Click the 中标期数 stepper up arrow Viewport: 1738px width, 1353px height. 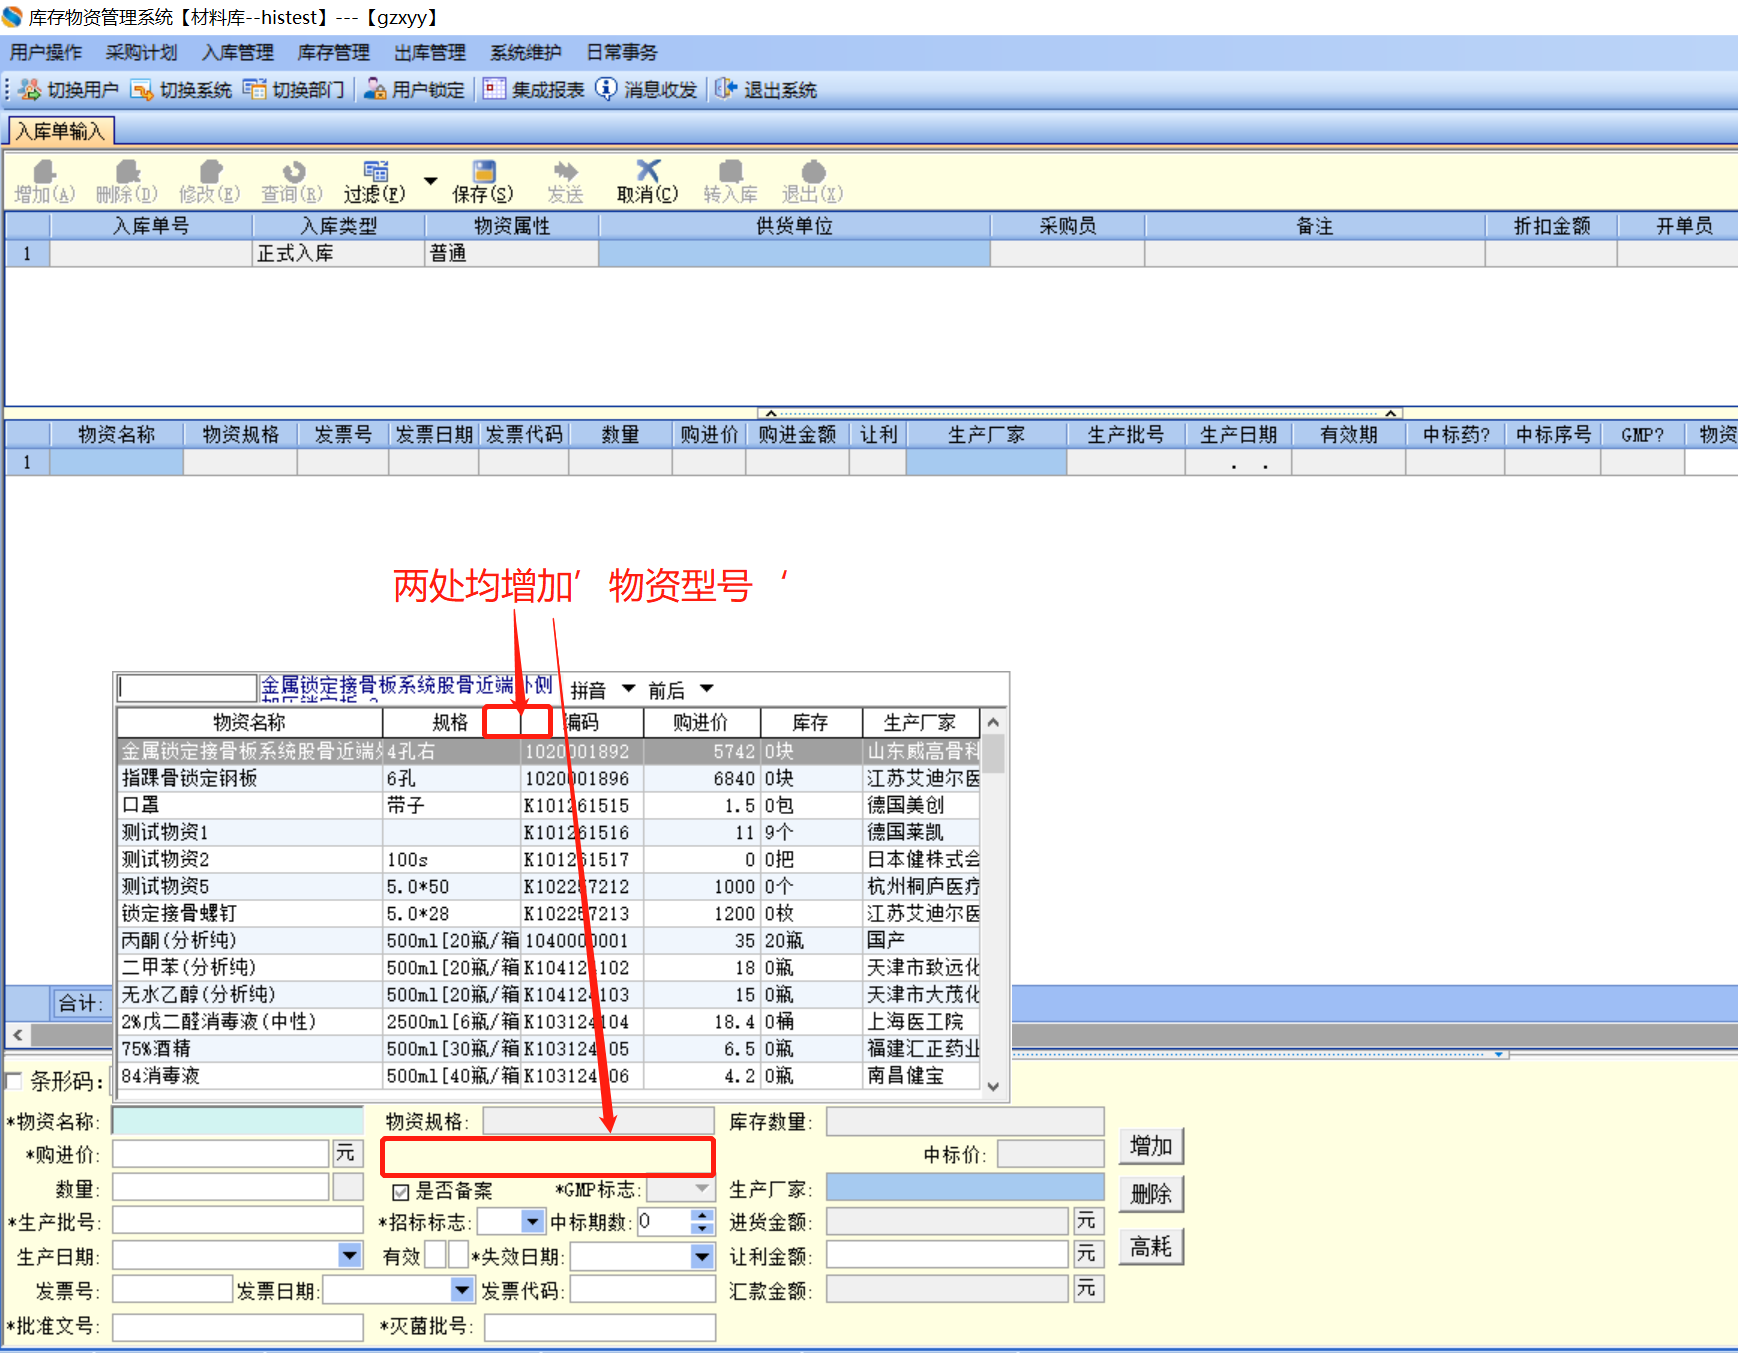[704, 1215]
